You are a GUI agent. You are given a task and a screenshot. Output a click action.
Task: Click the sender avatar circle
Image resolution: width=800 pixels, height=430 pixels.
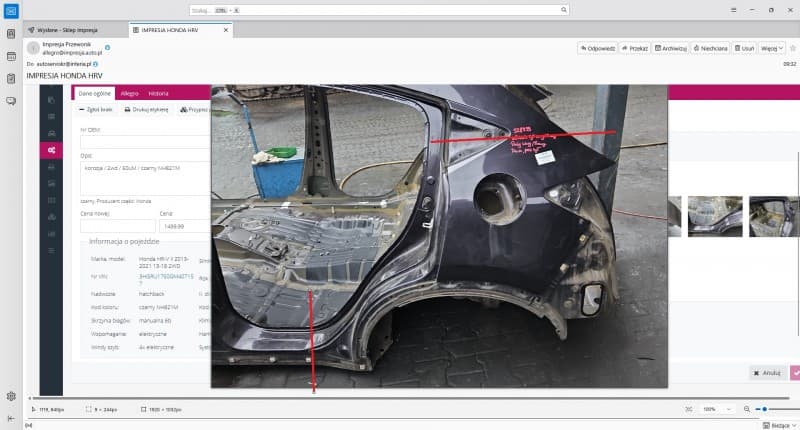[33, 48]
